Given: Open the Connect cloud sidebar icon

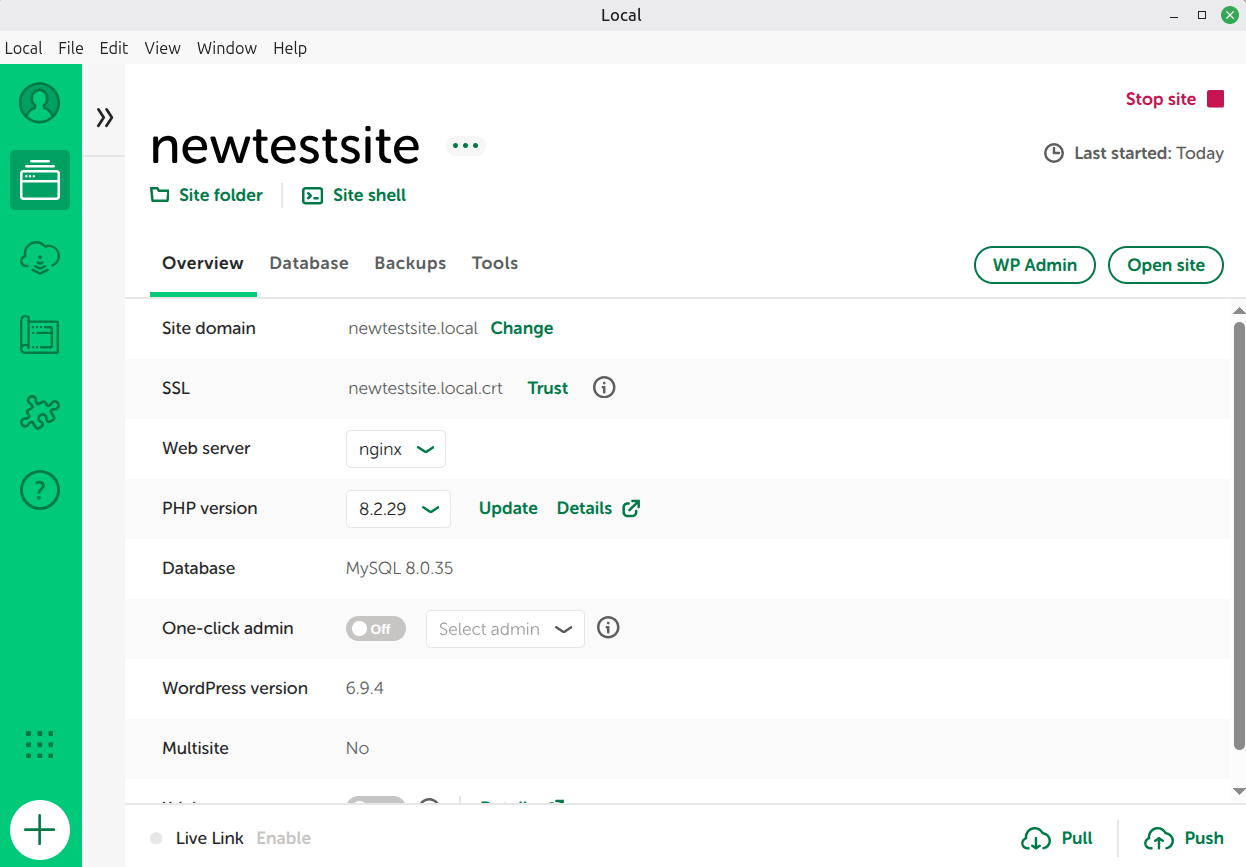Looking at the screenshot, I should pos(40,258).
